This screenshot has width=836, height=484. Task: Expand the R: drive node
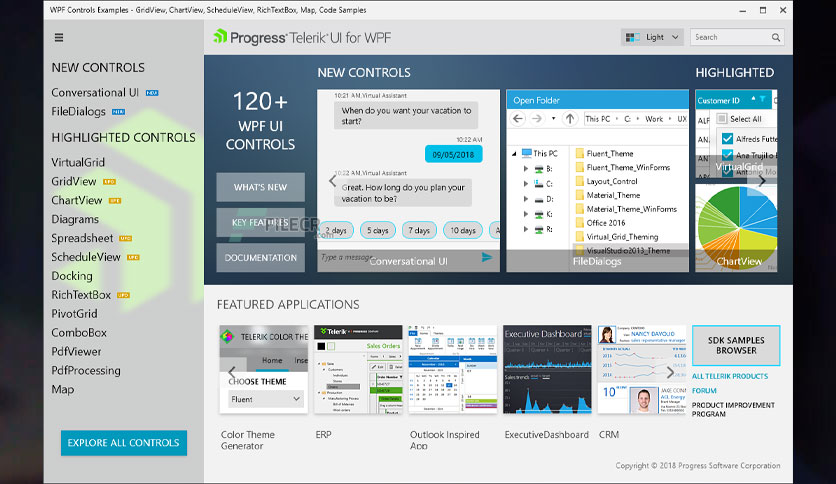pos(526,229)
